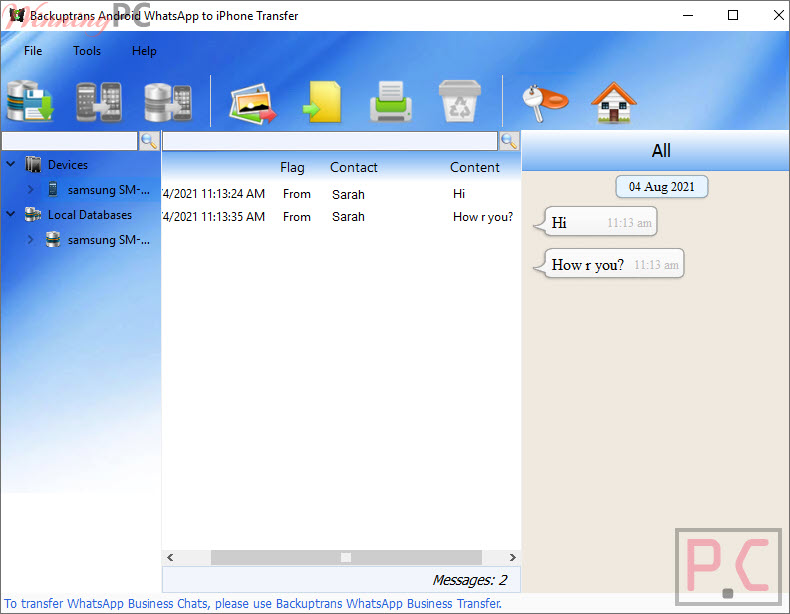Click the app icon in title bar
Screen dimensions: 790x614
[17, 16]
